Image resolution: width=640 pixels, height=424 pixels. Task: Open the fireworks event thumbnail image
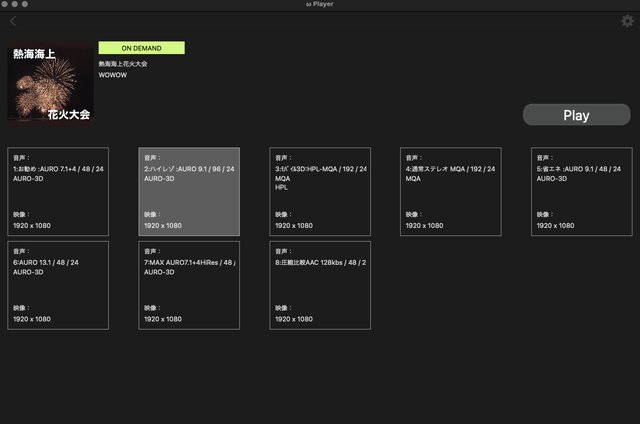[x=51, y=84]
